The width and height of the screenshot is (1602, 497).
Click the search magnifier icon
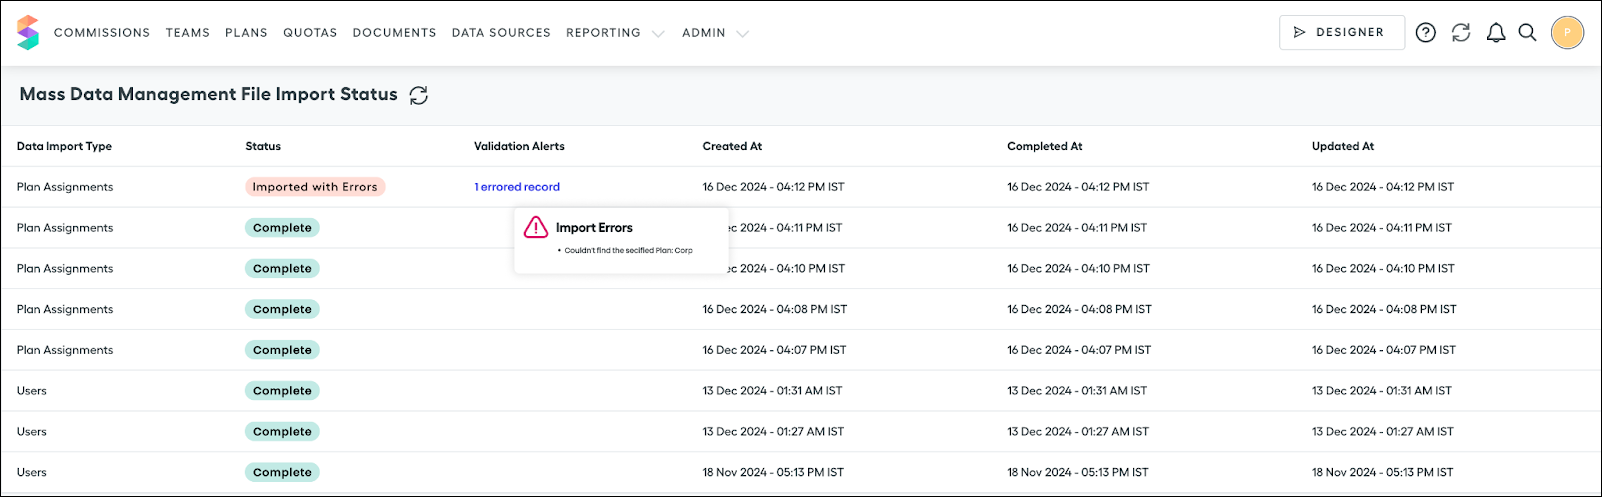(1527, 33)
